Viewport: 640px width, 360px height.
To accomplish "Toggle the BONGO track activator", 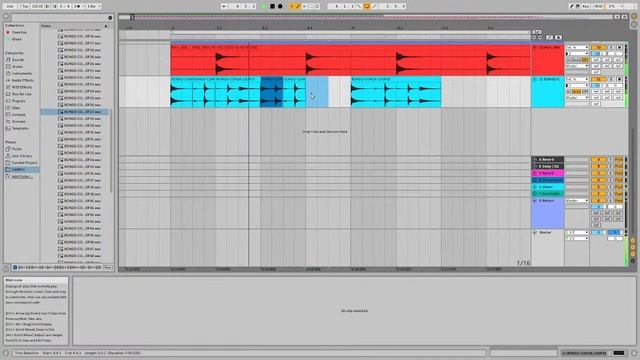I will pyautogui.click(x=598, y=79).
